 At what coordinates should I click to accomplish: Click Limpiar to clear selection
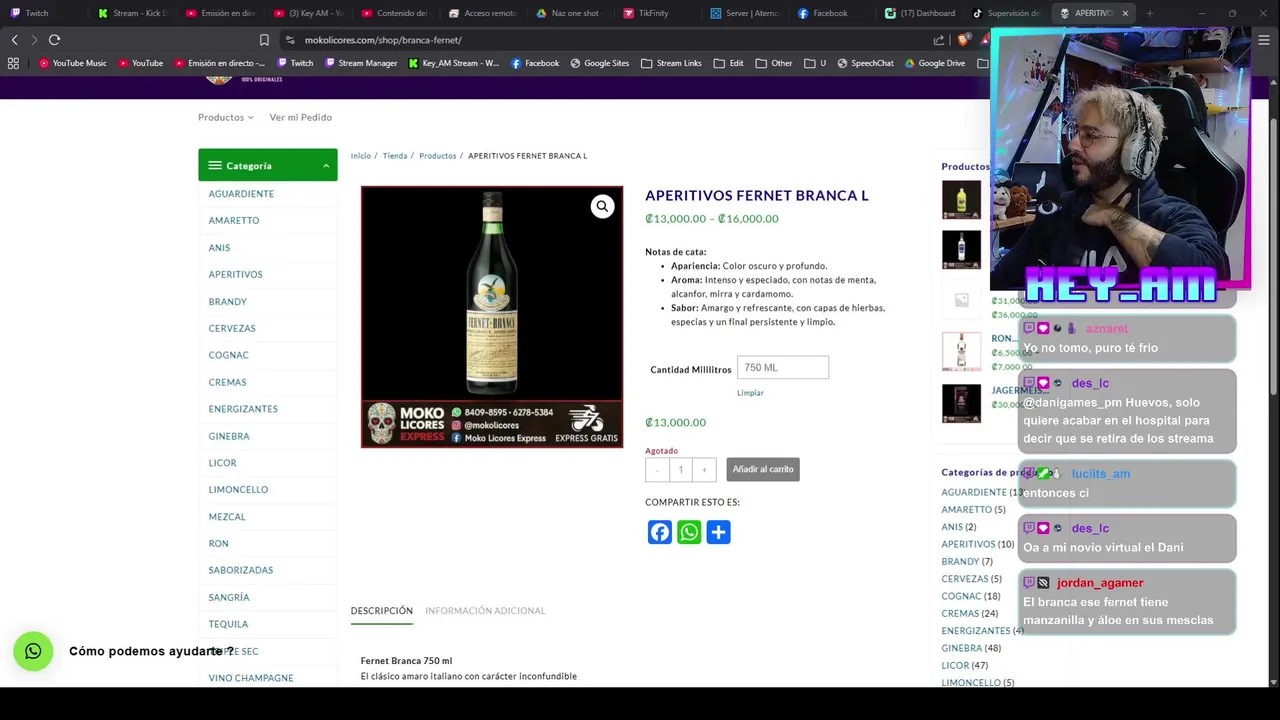coord(750,393)
